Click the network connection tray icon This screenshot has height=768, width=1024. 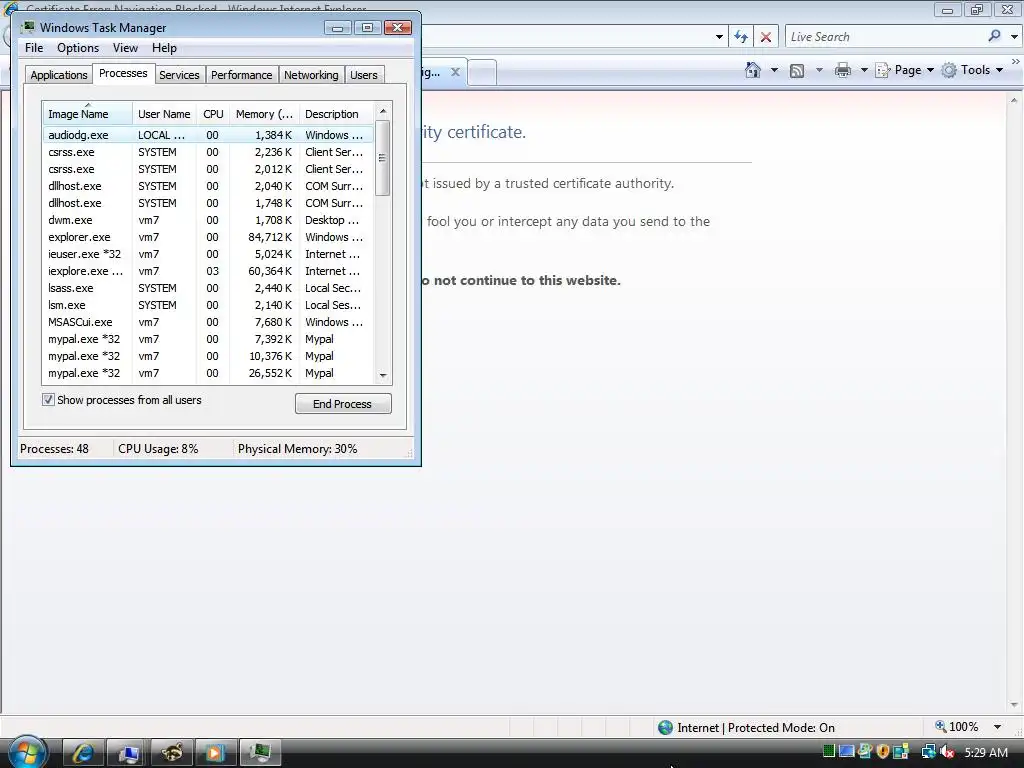(928, 752)
